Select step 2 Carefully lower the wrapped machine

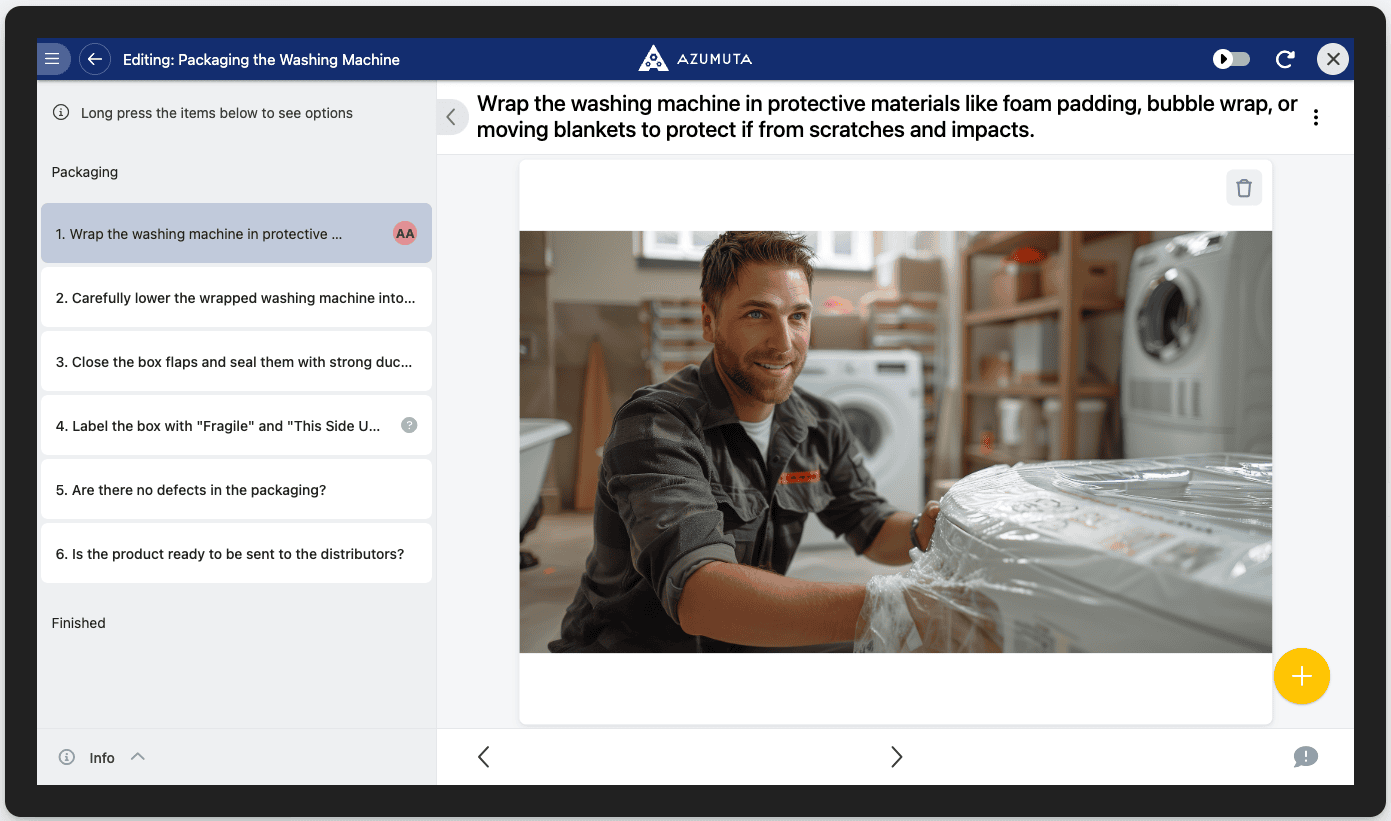tap(236, 298)
